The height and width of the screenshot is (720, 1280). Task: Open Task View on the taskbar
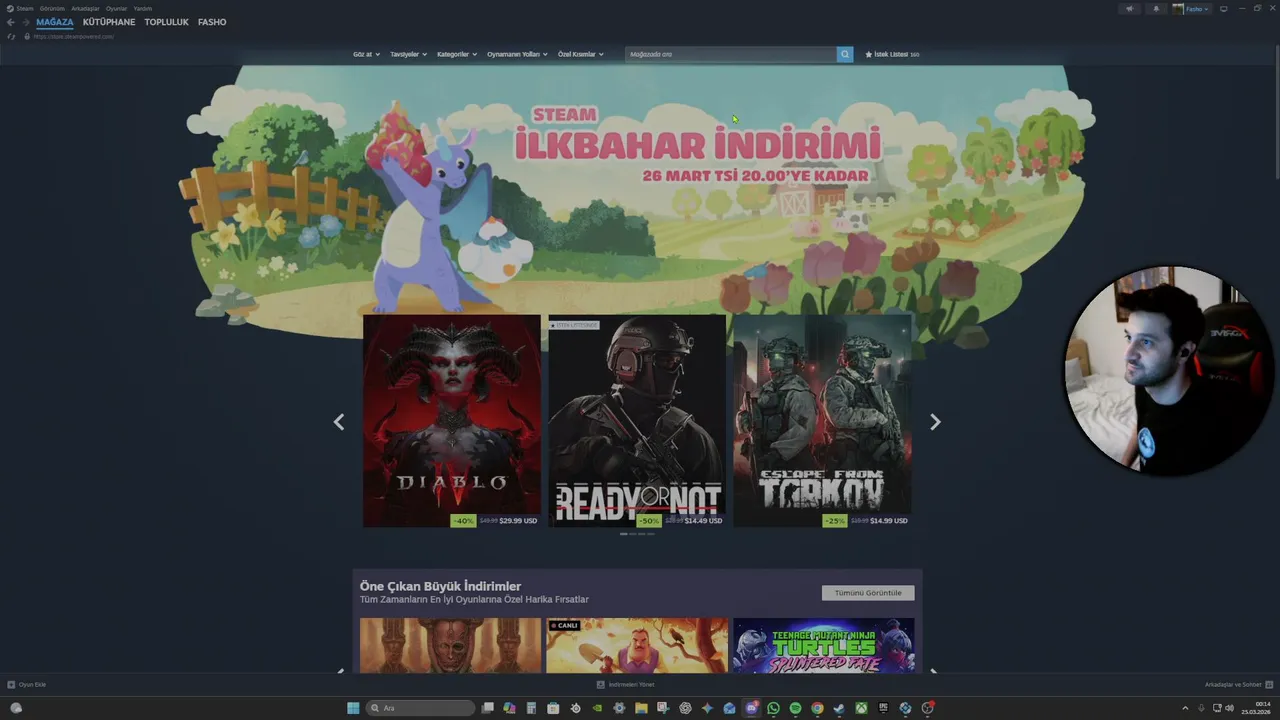tap(487, 708)
